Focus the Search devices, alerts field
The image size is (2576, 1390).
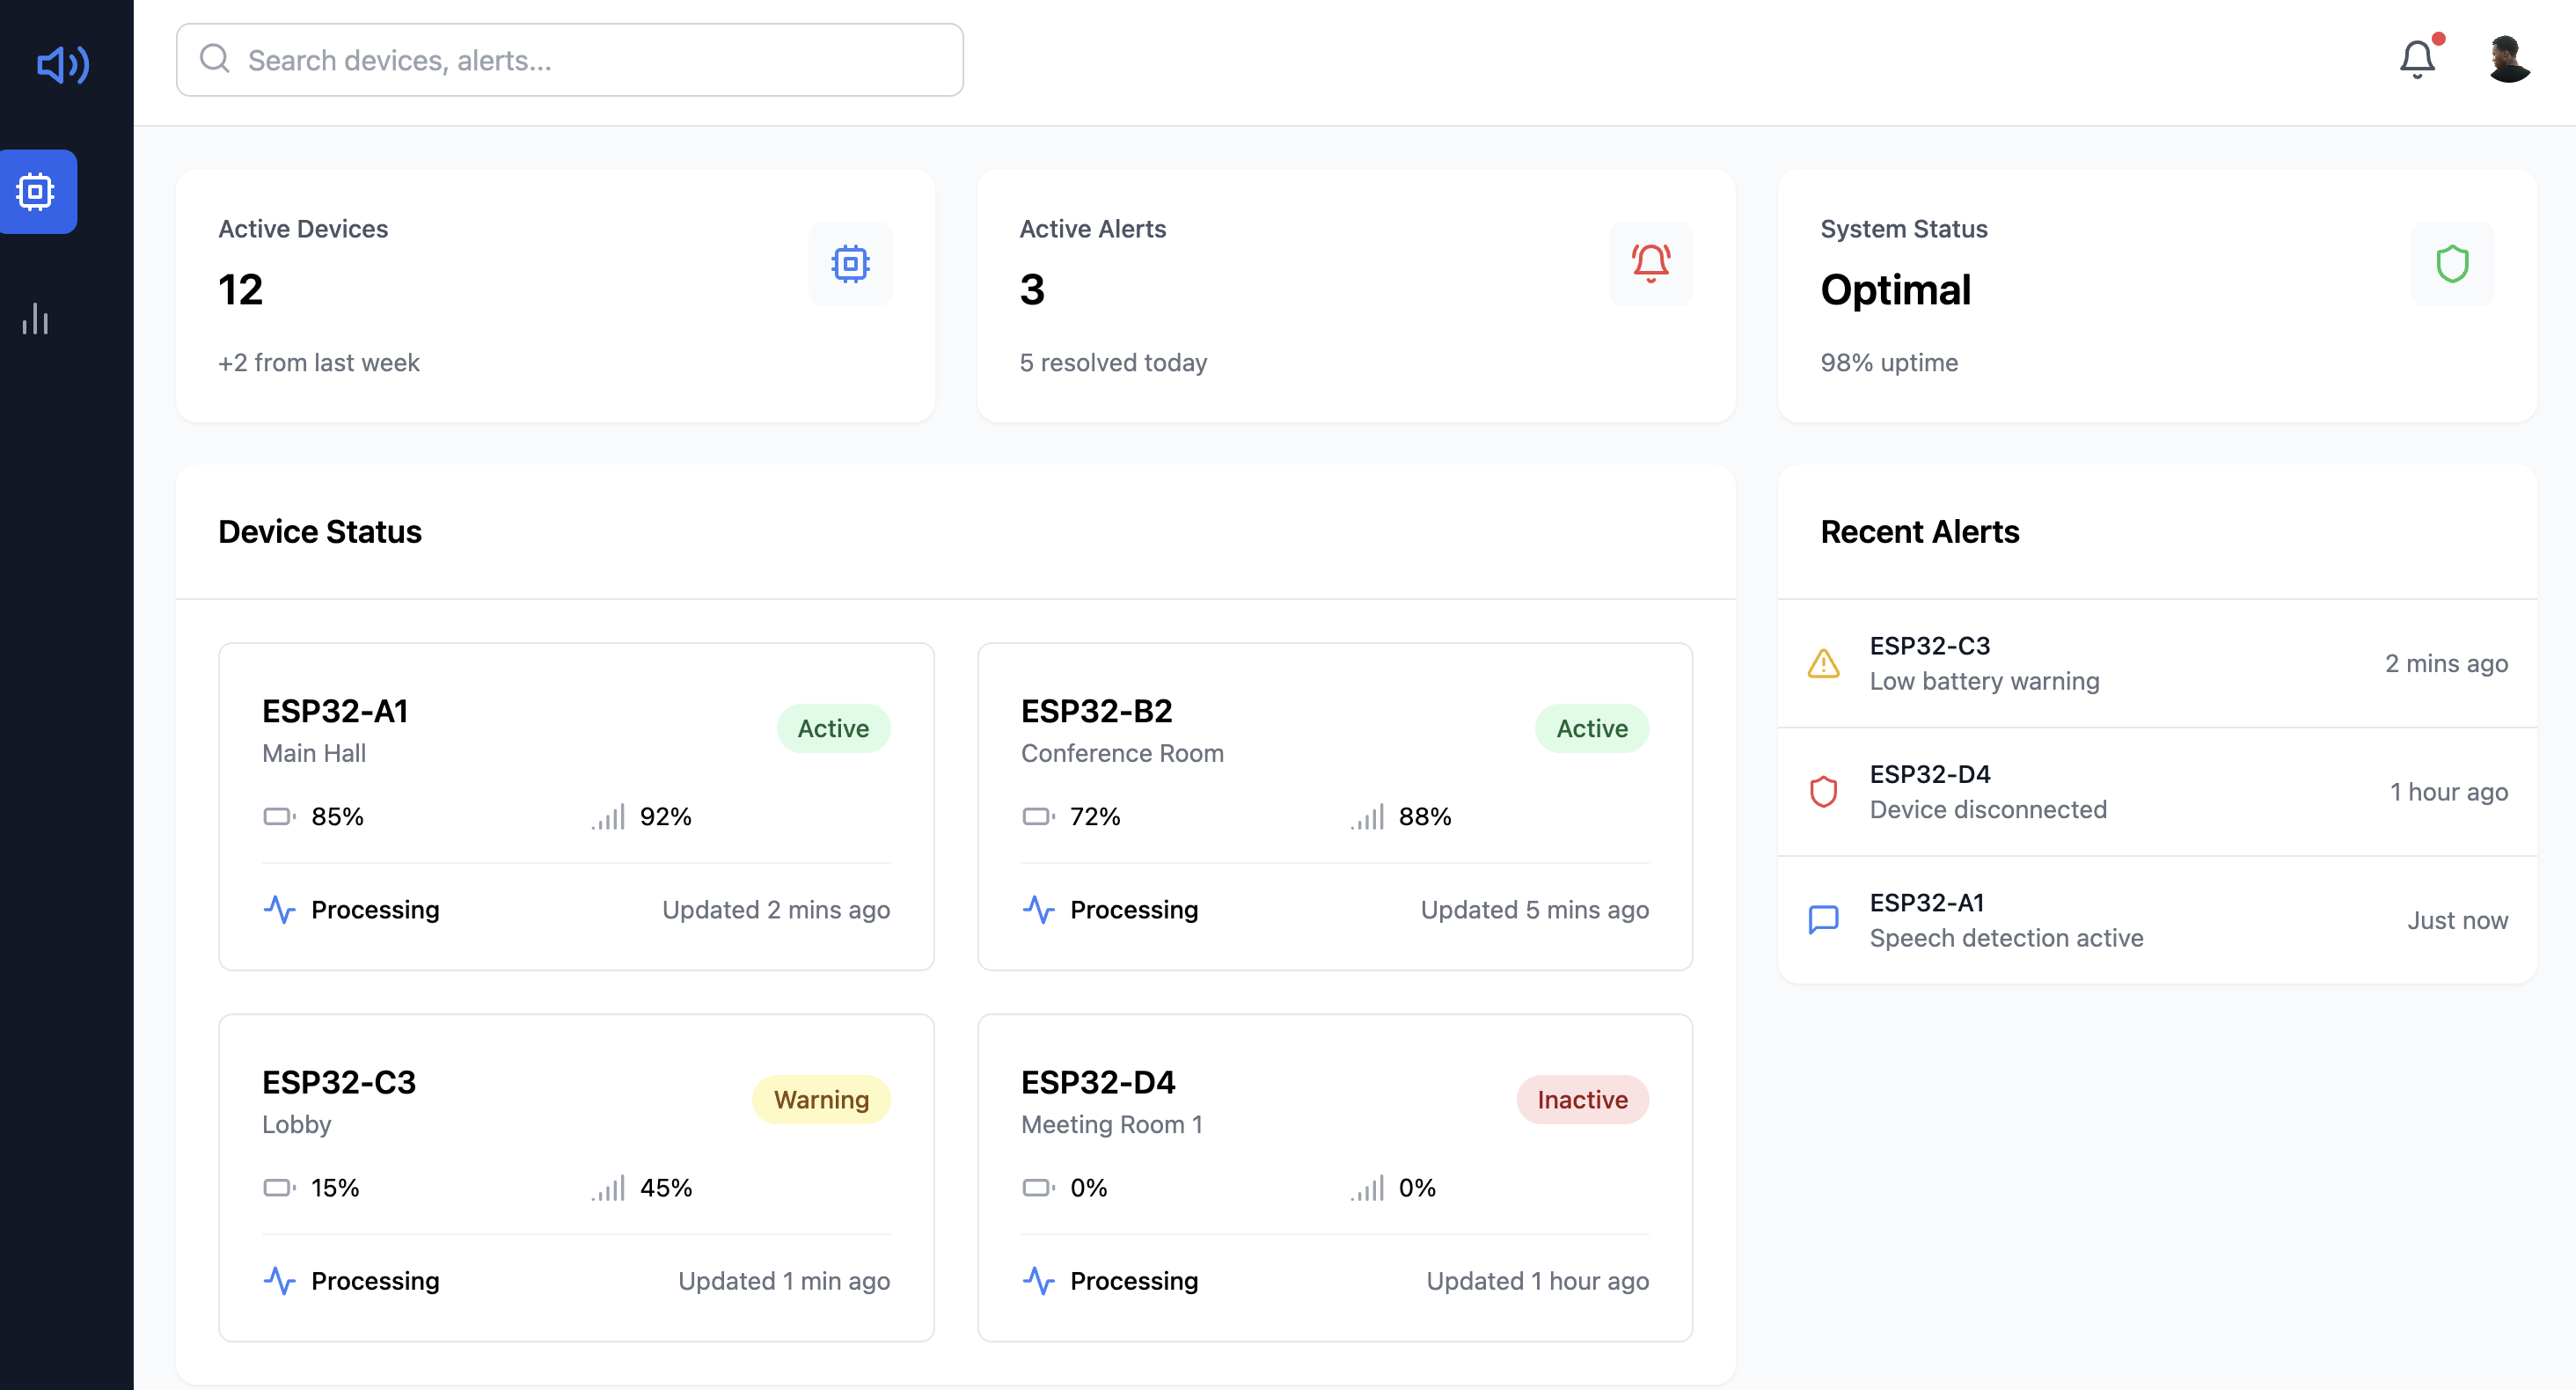click(x=570, y=60)
